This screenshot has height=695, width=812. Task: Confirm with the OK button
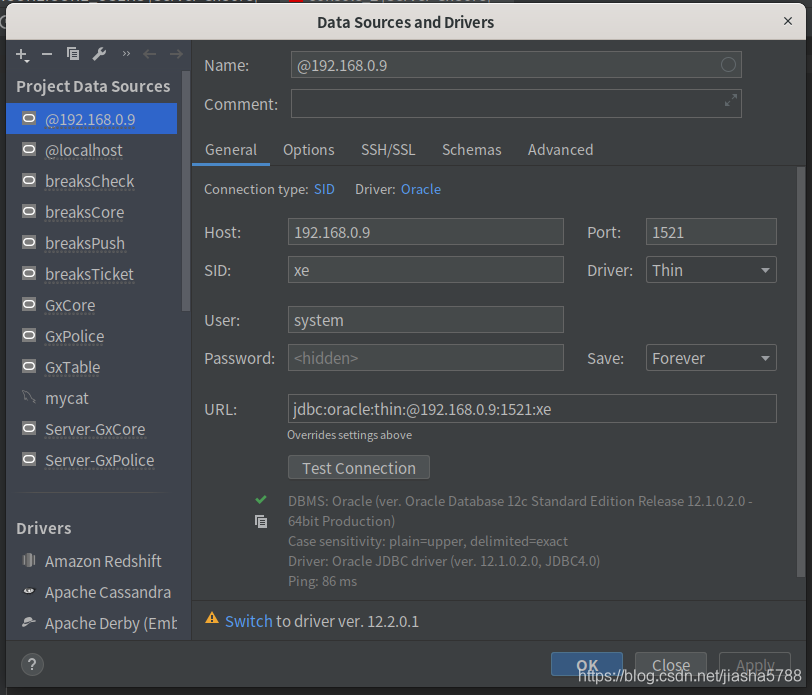(587, 664)
